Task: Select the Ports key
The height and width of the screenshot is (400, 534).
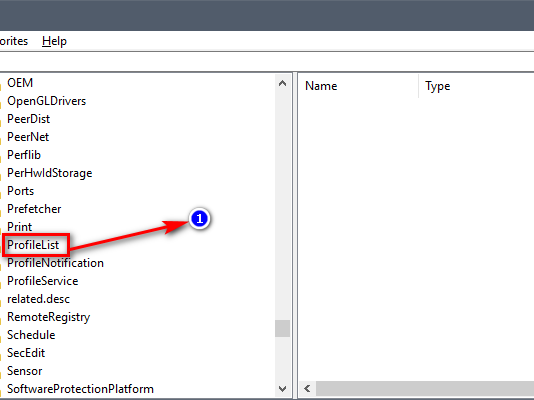Action: pos(20,191)
